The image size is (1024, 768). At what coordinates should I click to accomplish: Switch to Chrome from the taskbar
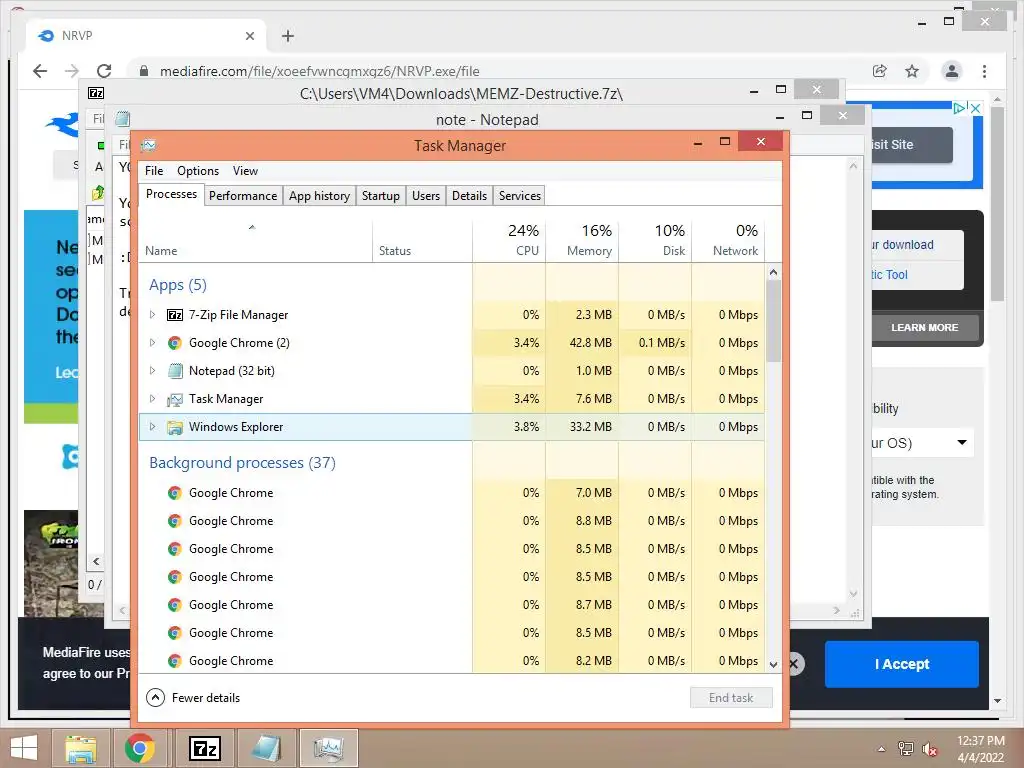[139, 748]
